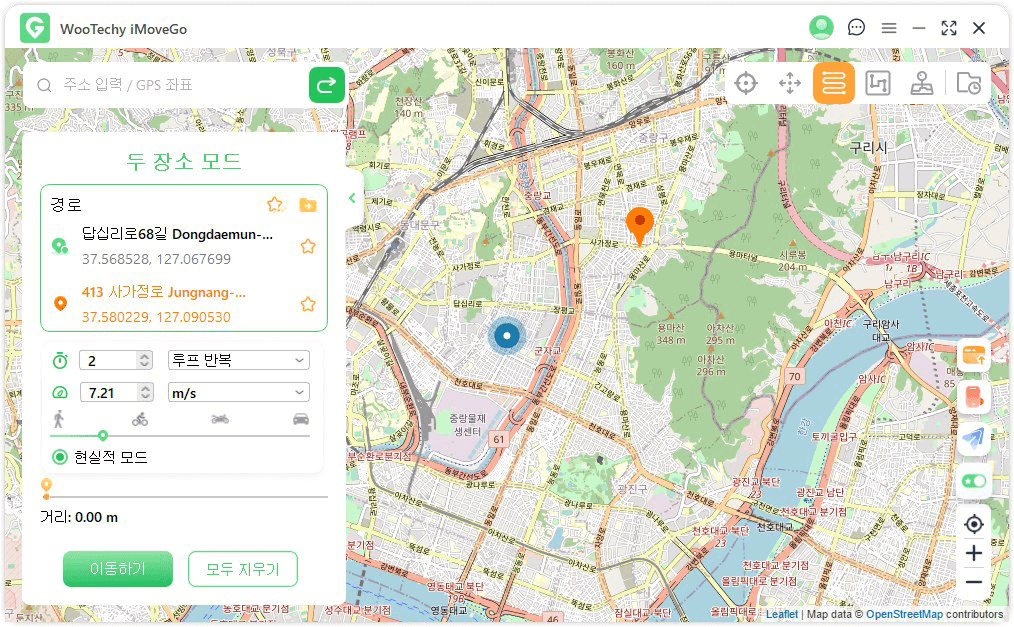Switch to multi-spot route mode icon
Screen dimensions: 1014x627
coord(877,84)
